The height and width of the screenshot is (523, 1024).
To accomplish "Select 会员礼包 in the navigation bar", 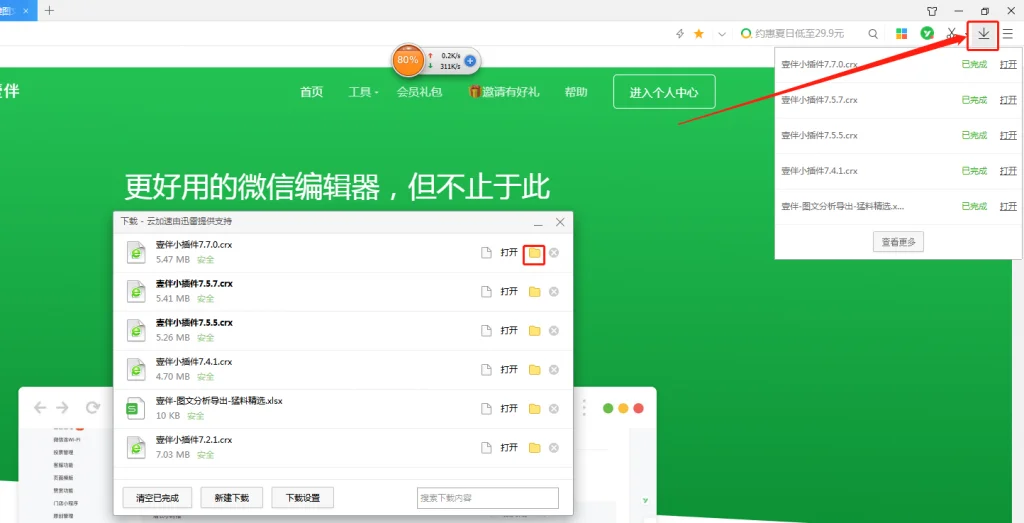I will coord(419,92).
